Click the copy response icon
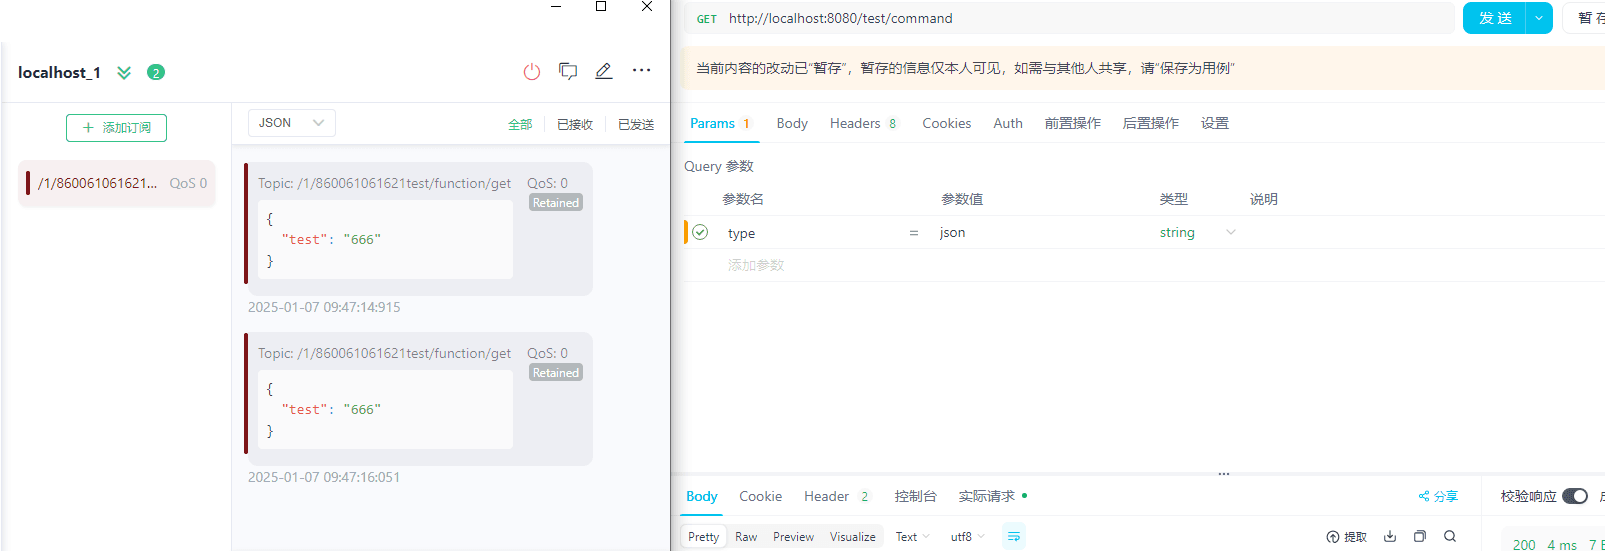The width and height of the screenshot is (1605, 551). (1419, 536)
